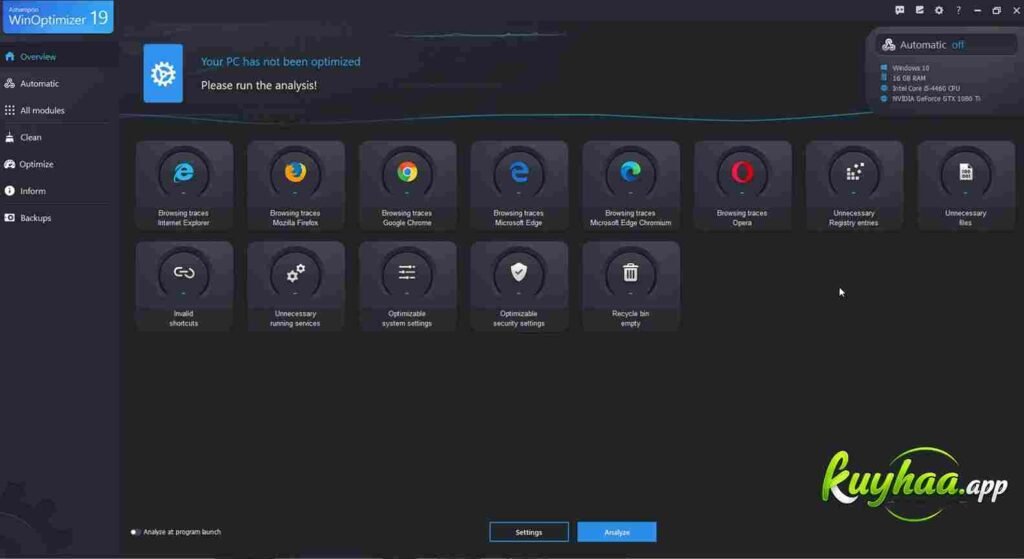
Task: Open Internet Explorer browsing traces tile
Action: pyautogui.click(x=184, y=185)
